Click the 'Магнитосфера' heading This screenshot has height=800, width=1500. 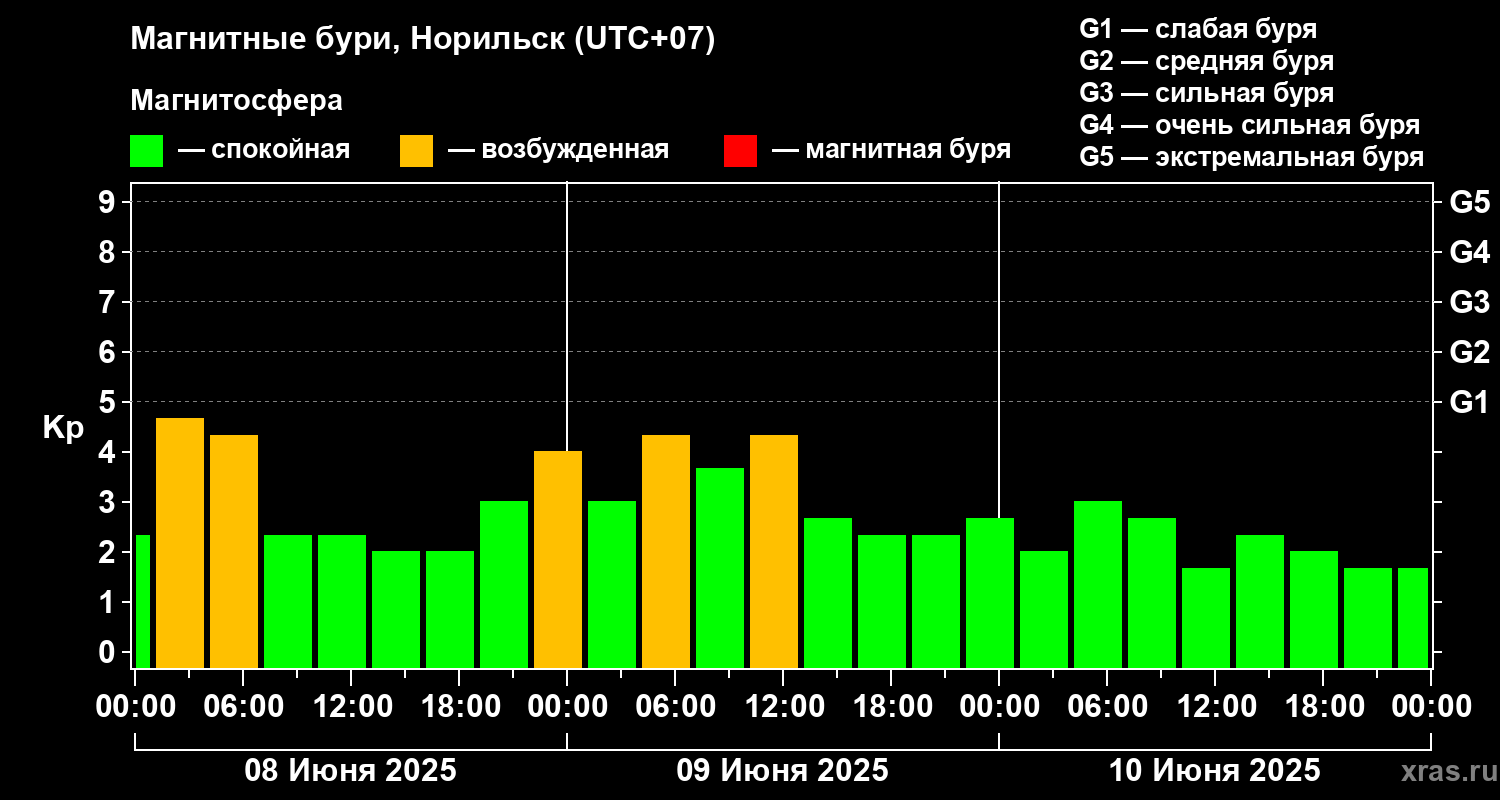[236, 101]
